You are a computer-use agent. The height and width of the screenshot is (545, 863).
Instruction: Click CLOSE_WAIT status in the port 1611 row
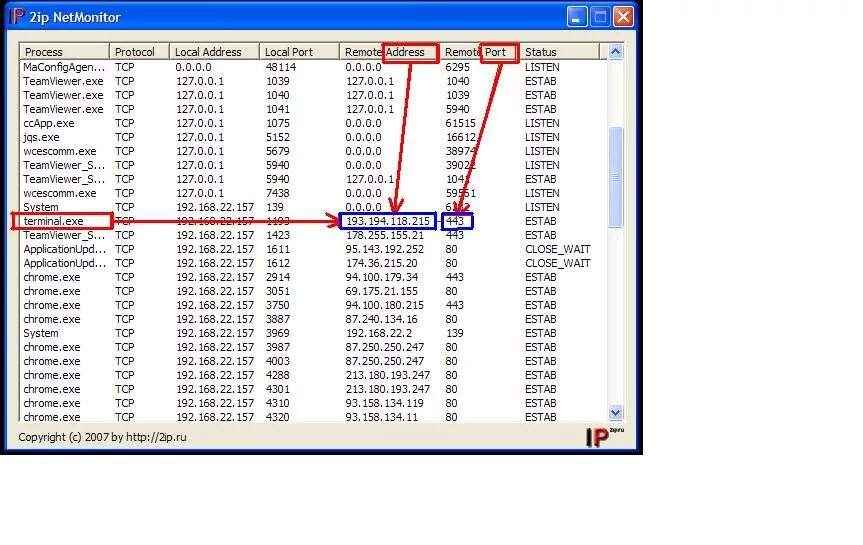click(x=558, y=249)
